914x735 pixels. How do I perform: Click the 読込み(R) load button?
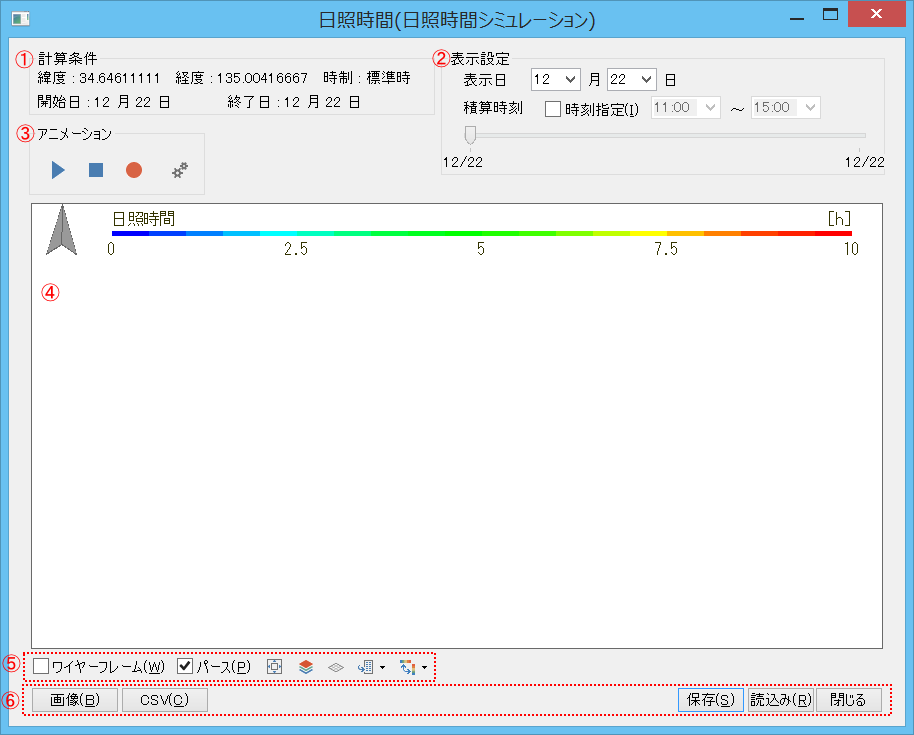(x=781, y=700)
